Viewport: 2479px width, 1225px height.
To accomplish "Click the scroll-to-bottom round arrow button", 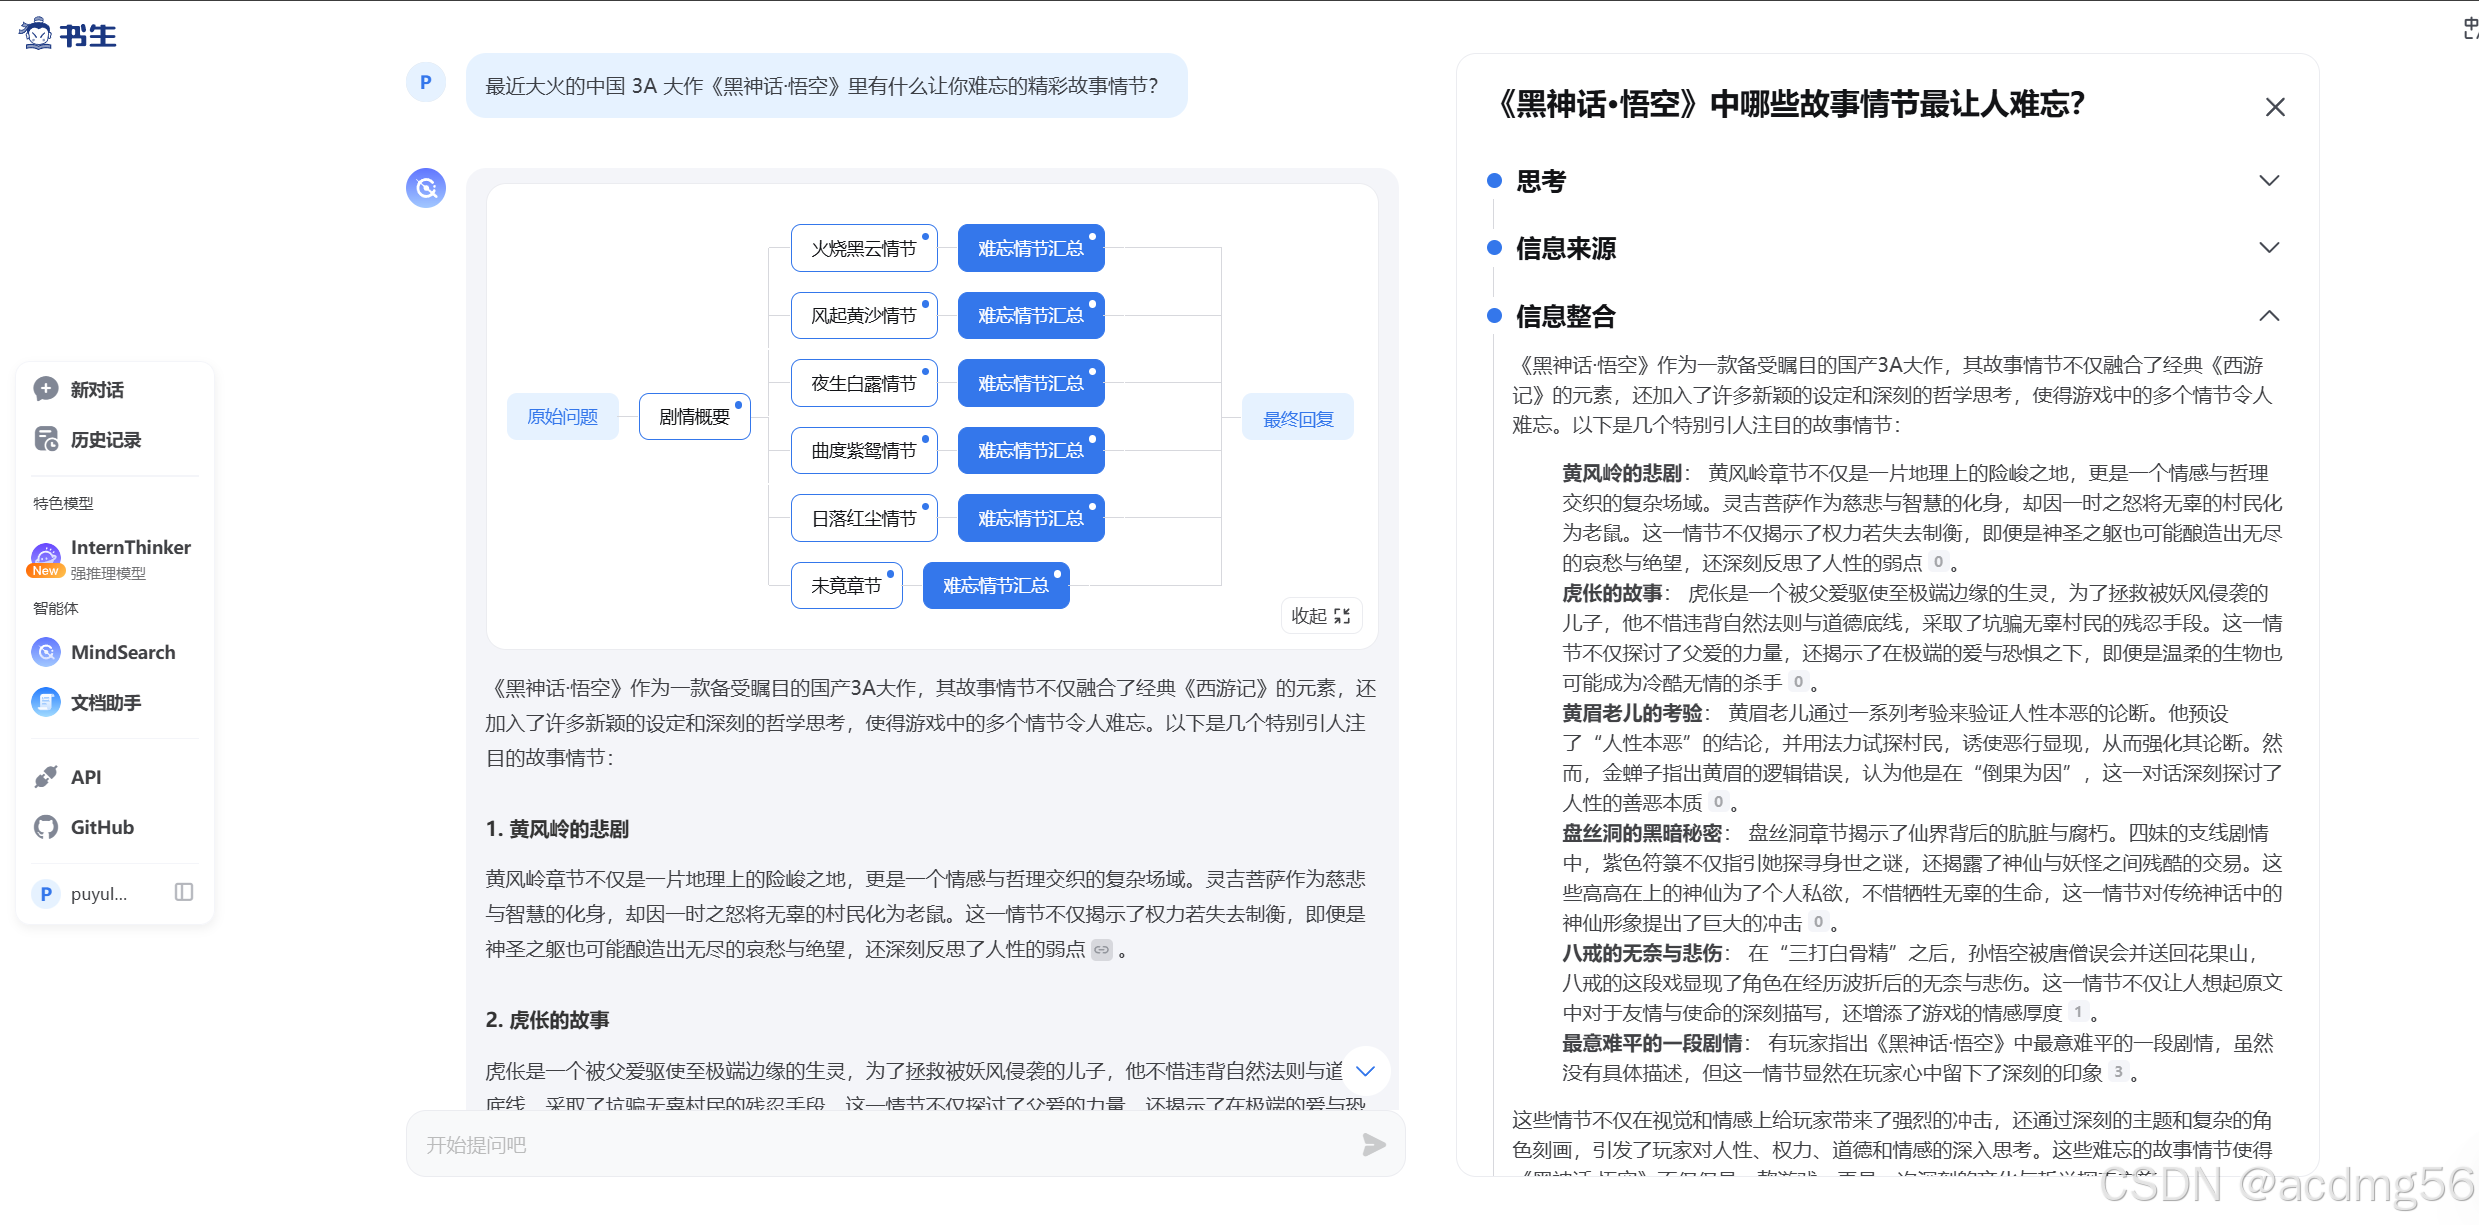I will 1365,1071.
